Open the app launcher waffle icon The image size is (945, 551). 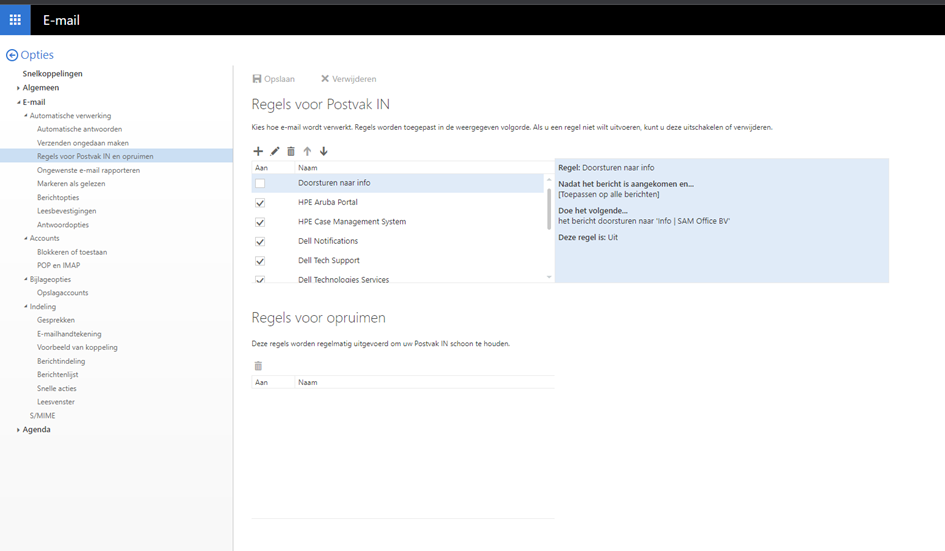pyautogui.click(x=15, y=20)
